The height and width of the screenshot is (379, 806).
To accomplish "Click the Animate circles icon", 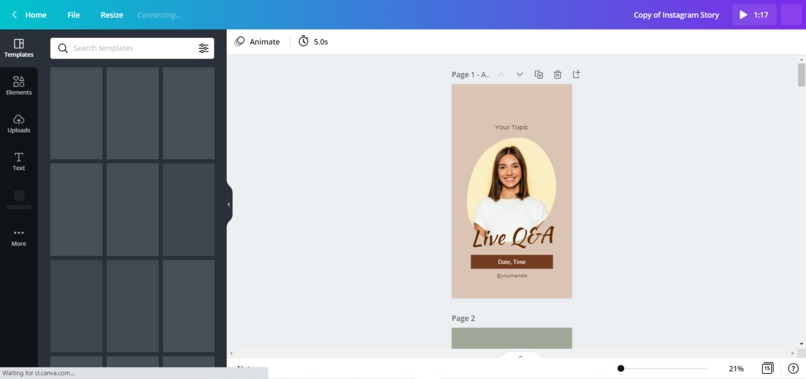I will 240,42.
